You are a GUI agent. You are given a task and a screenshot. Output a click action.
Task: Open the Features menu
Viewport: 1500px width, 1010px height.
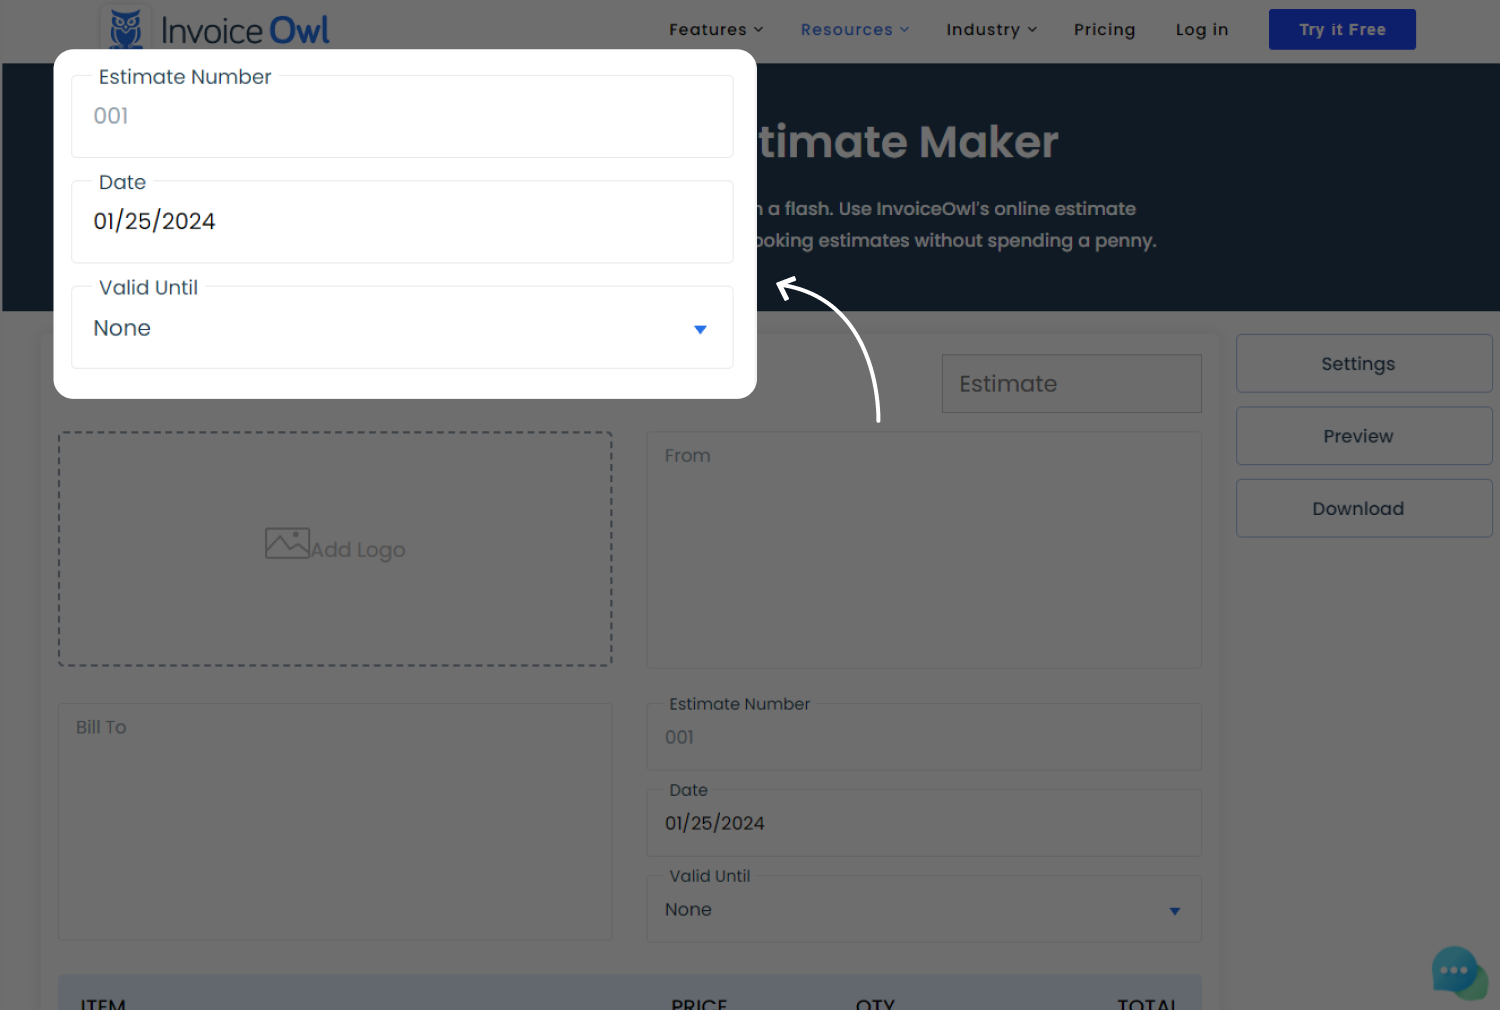tap(708, 30)
